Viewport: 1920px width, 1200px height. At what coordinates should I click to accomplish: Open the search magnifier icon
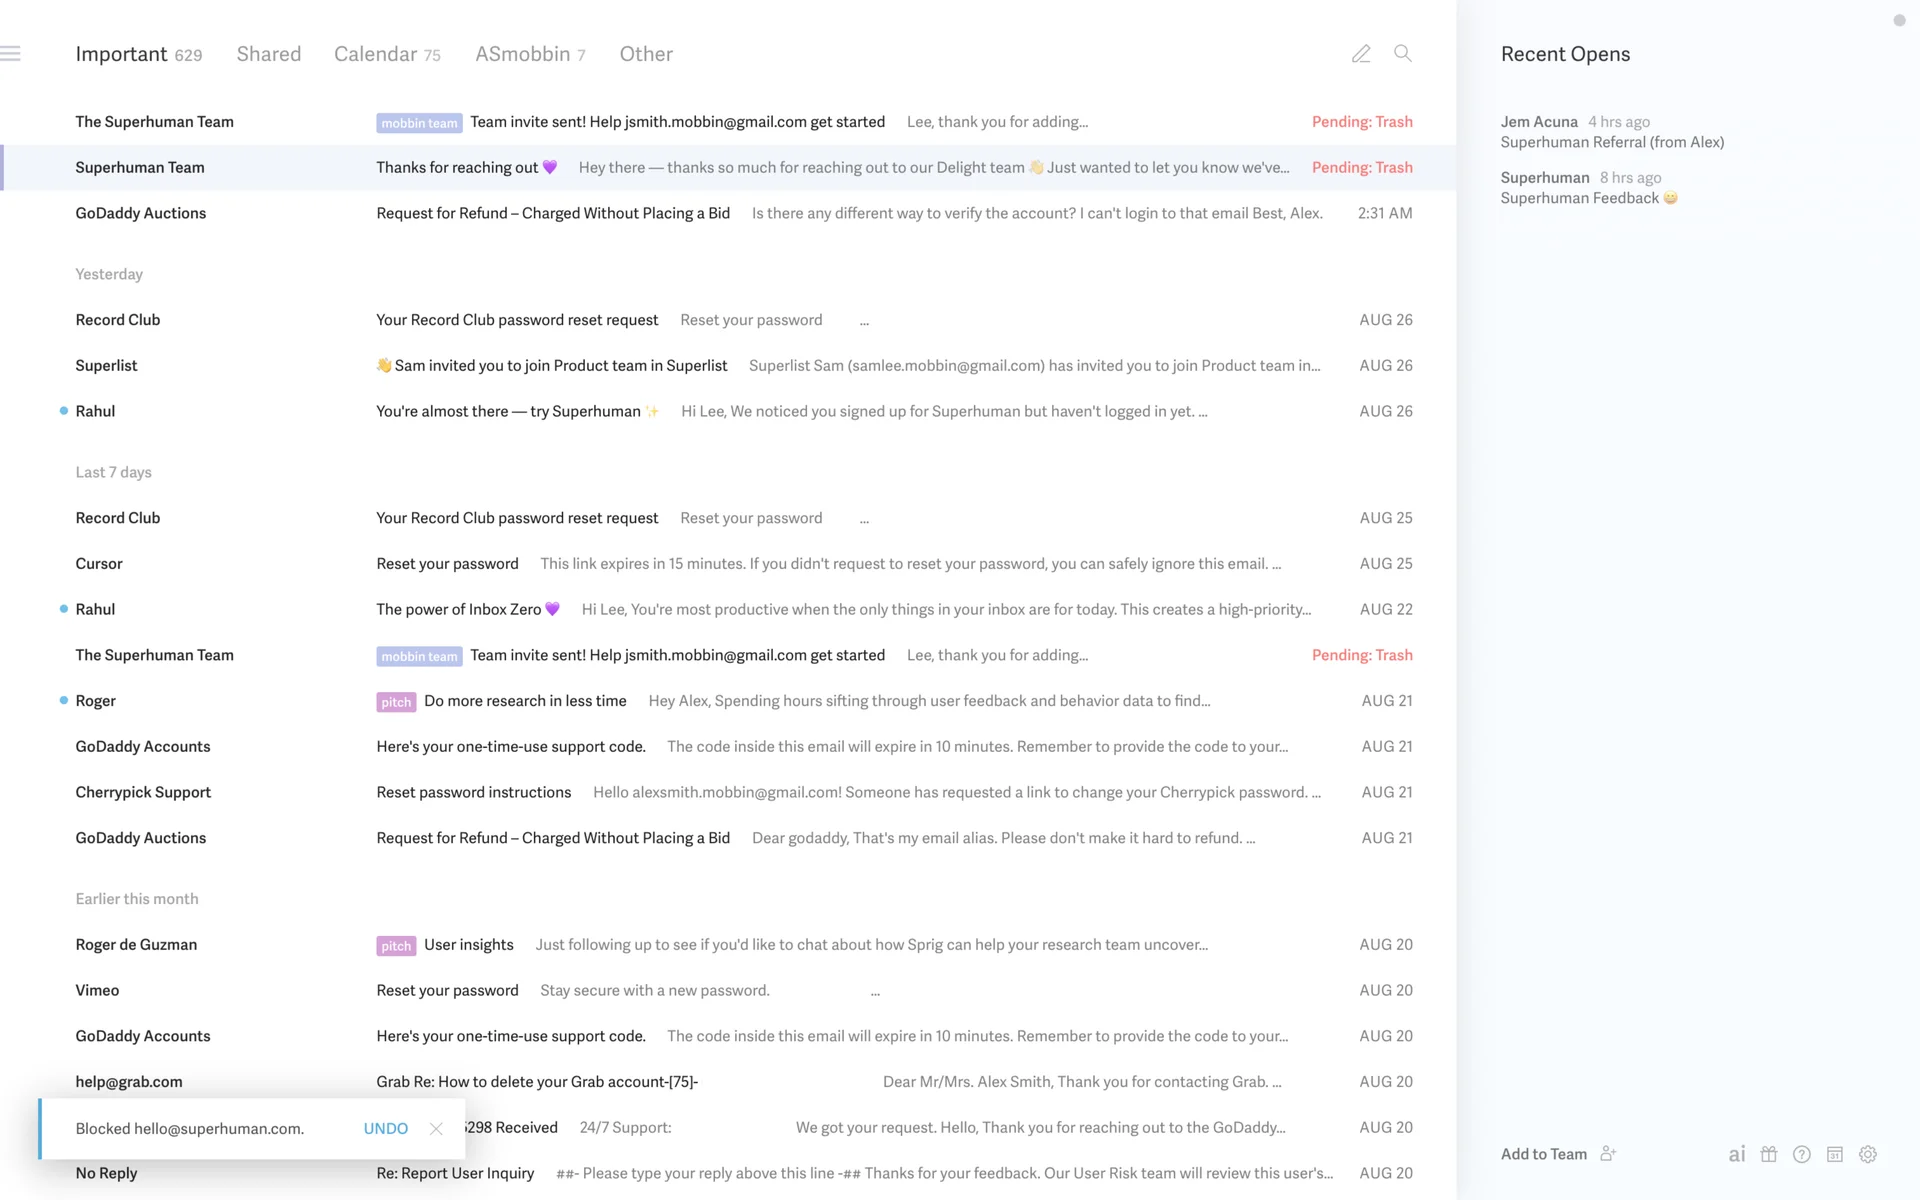coord(1403,54)
